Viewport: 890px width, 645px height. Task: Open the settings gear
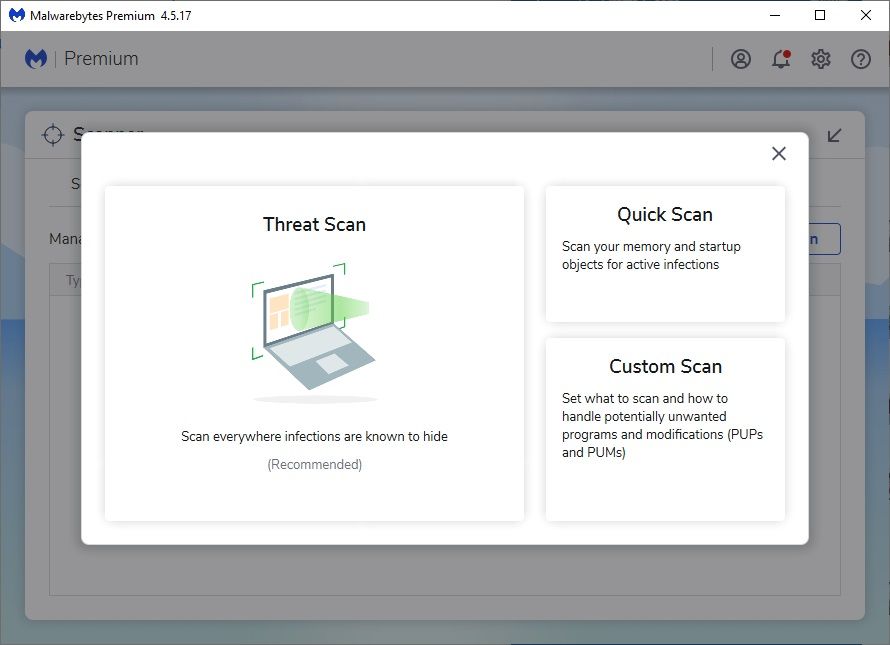point(821,59)
